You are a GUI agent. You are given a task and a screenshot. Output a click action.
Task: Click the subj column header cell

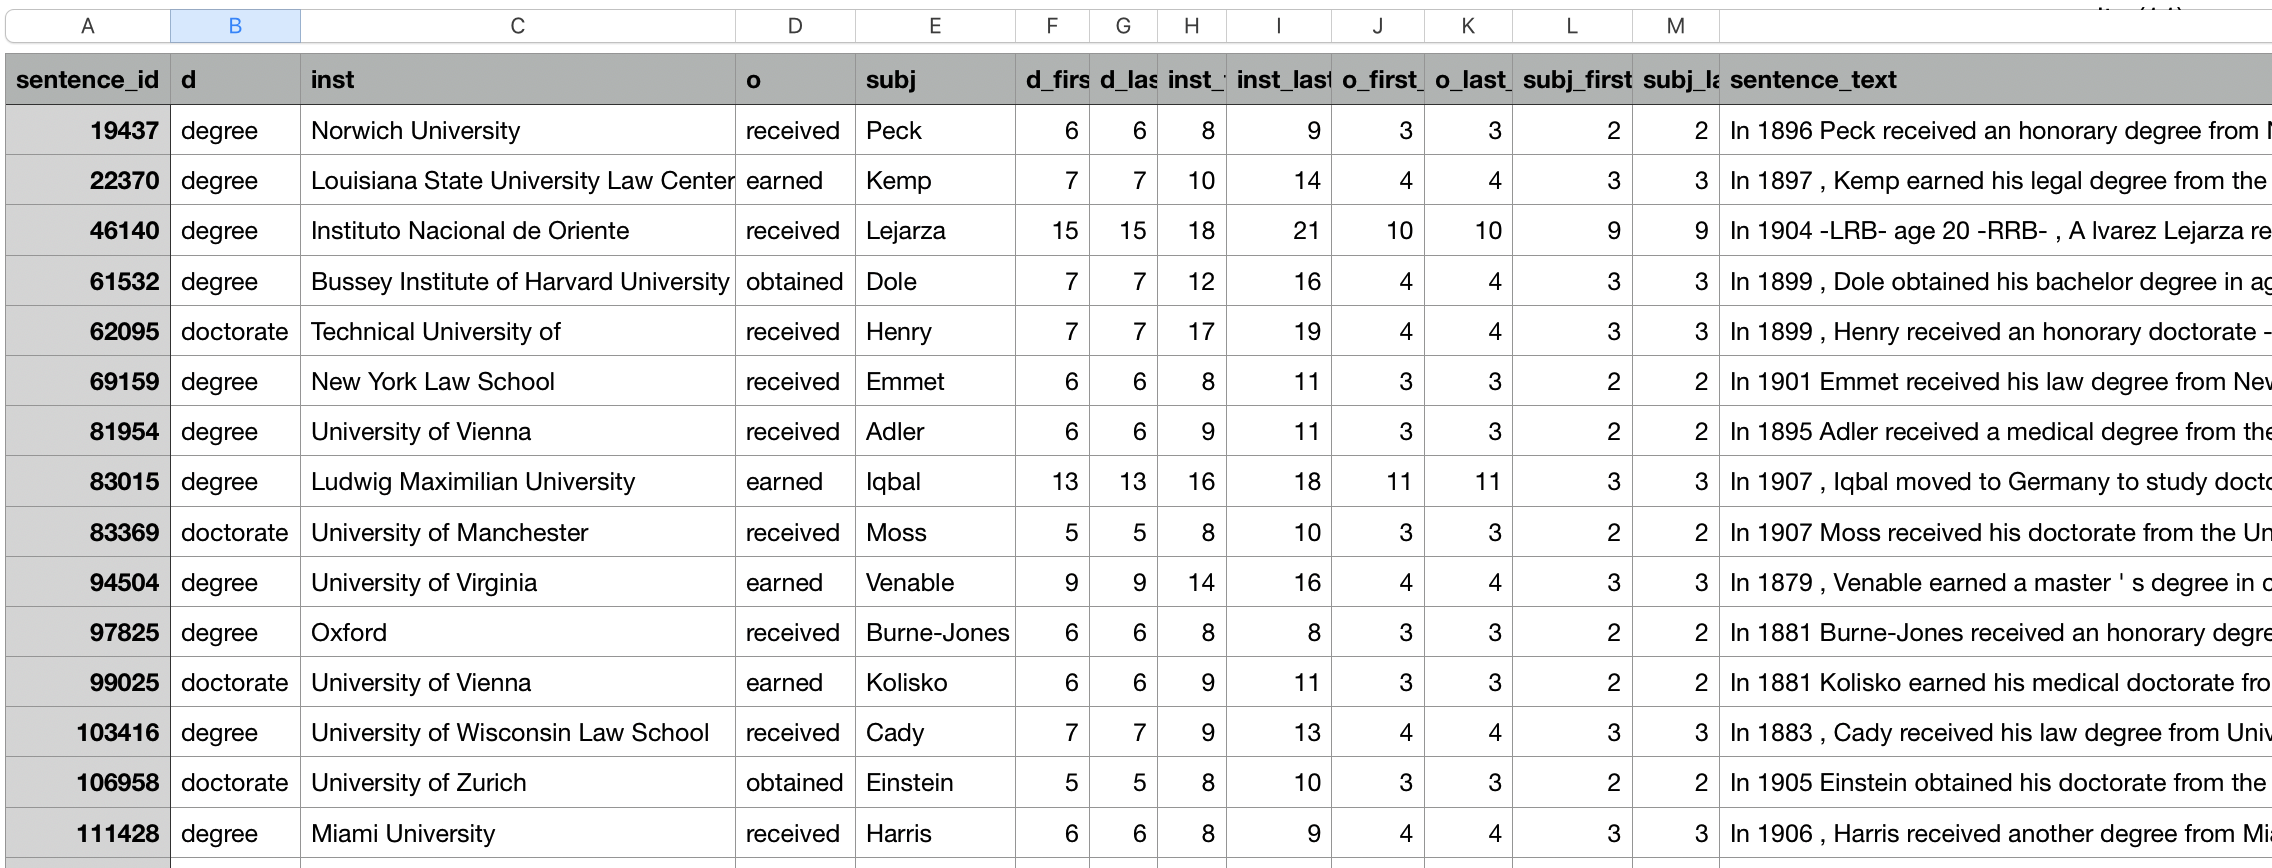click(x=935, y=80)
